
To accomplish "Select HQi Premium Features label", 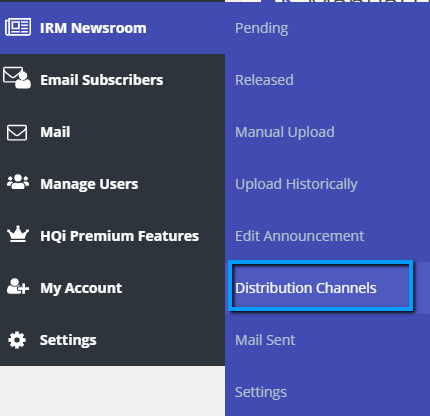I will (x=119, y=236).
